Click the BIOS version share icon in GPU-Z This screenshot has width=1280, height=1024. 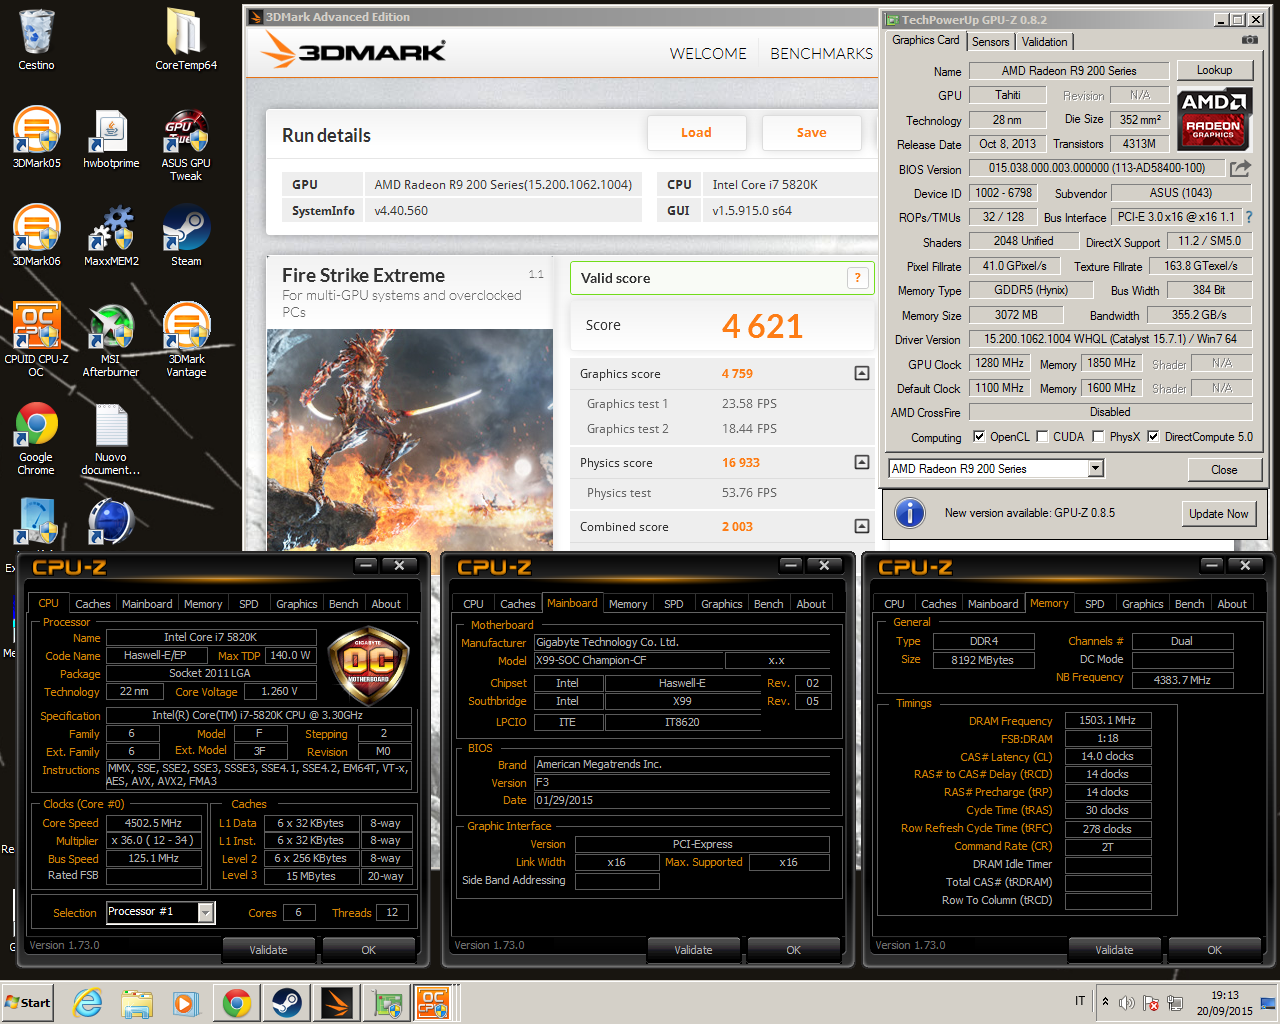pos(1240,168)
